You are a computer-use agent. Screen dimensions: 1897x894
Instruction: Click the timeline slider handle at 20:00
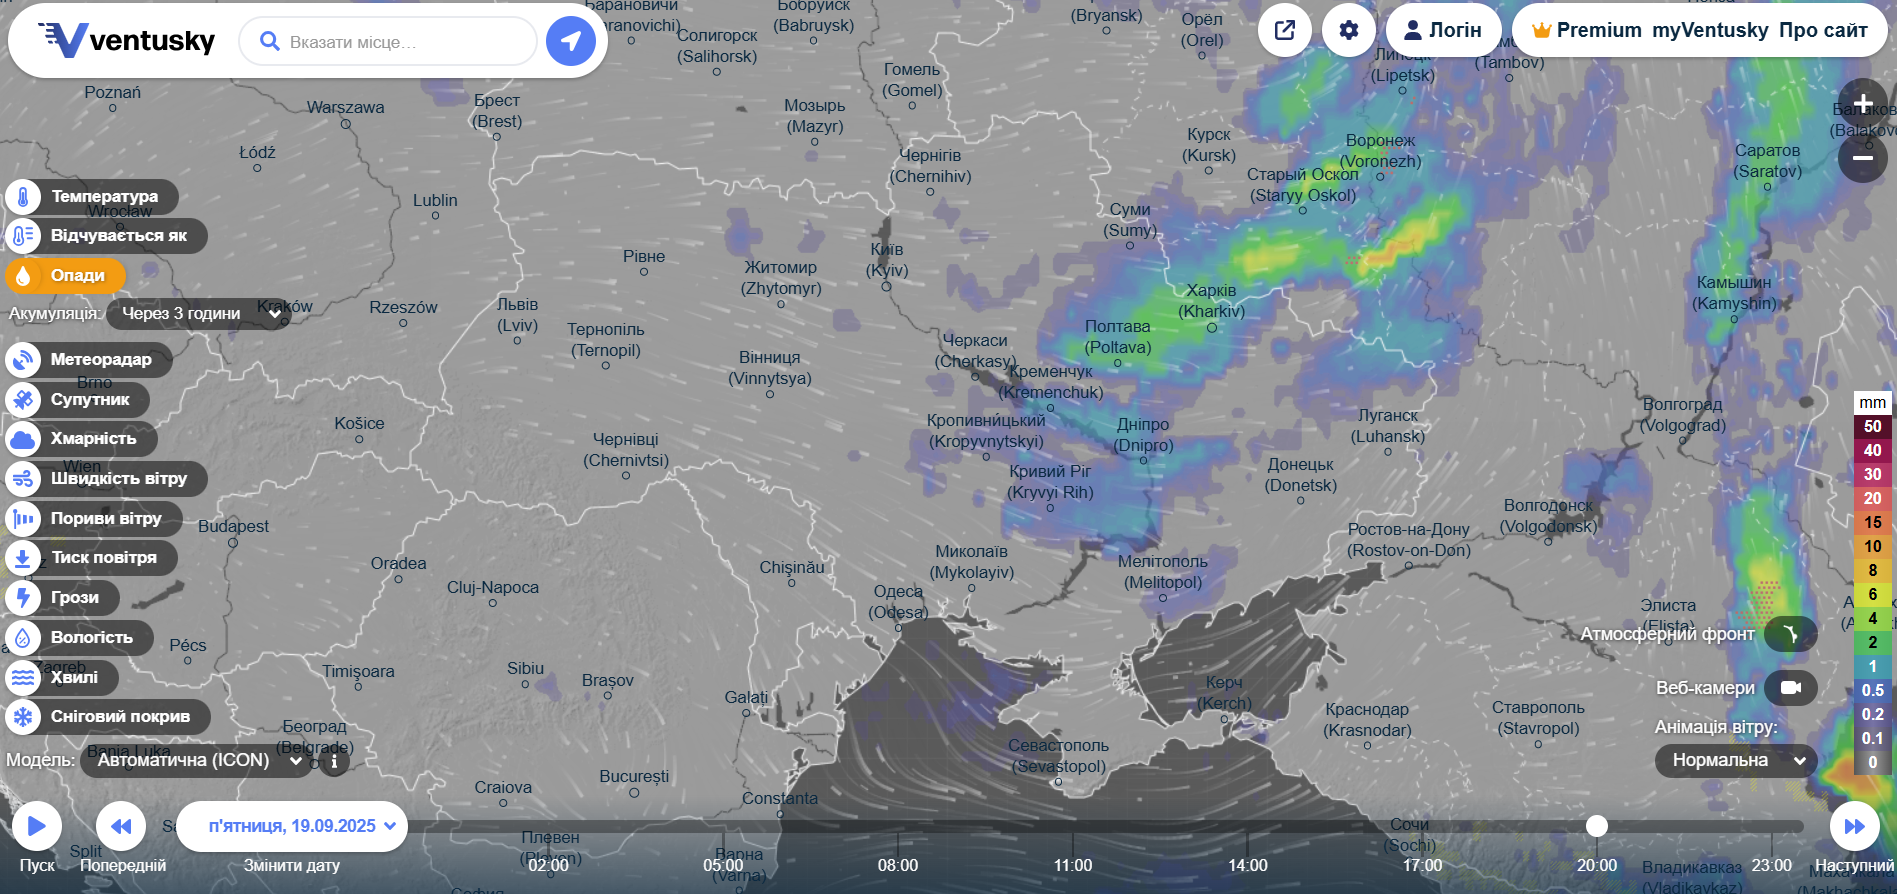coord(1597,826)
